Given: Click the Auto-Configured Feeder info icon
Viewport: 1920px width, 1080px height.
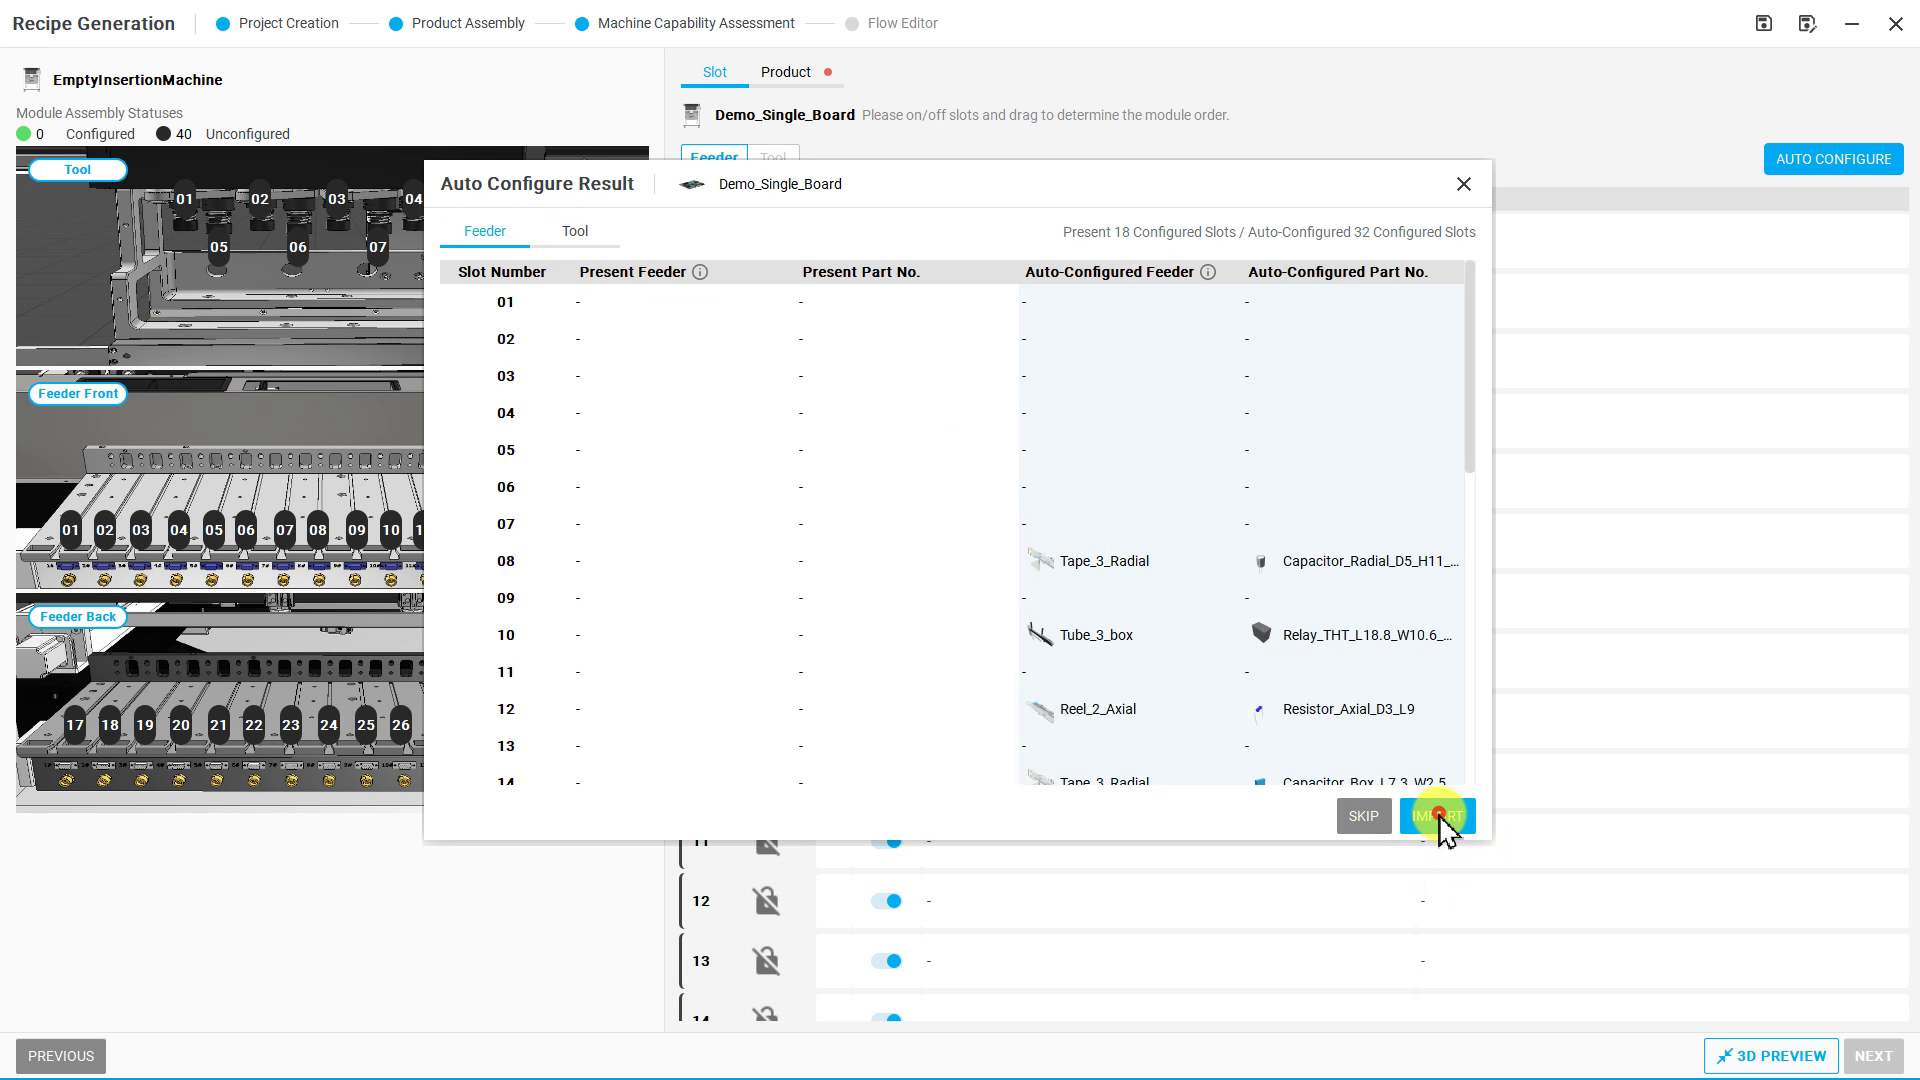Looking at the screenshot, I should pos(1208,272).
